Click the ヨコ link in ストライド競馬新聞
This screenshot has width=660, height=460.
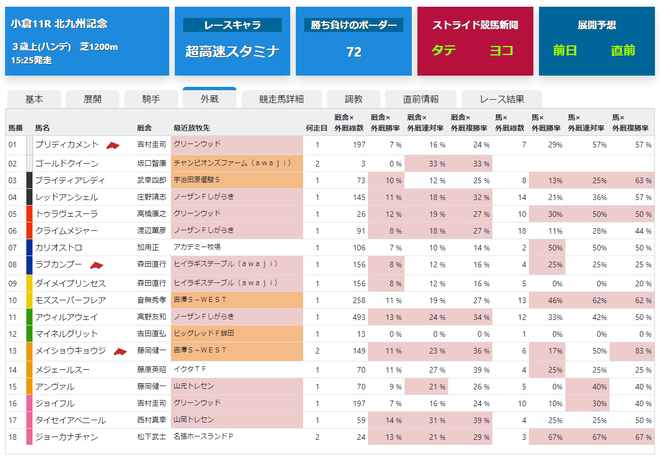[x=501, y=51]
